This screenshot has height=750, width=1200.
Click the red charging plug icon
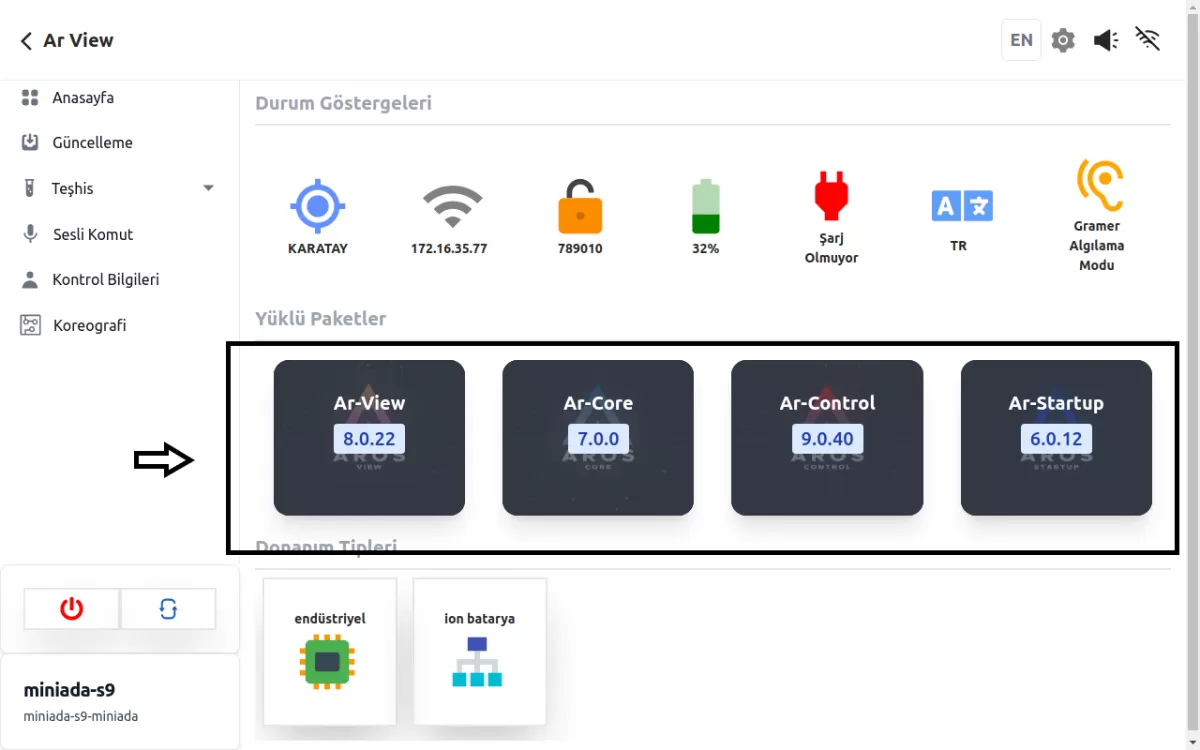(x=831, y=196)
